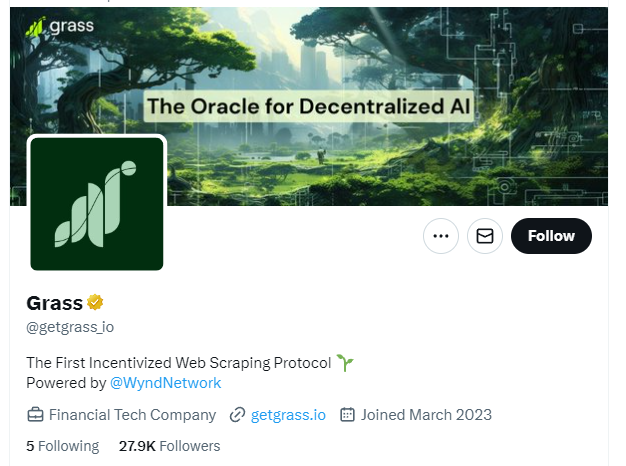The image size is (626, 466).
Task: Click the Financial Tech Company label
Action: (132, 414)
